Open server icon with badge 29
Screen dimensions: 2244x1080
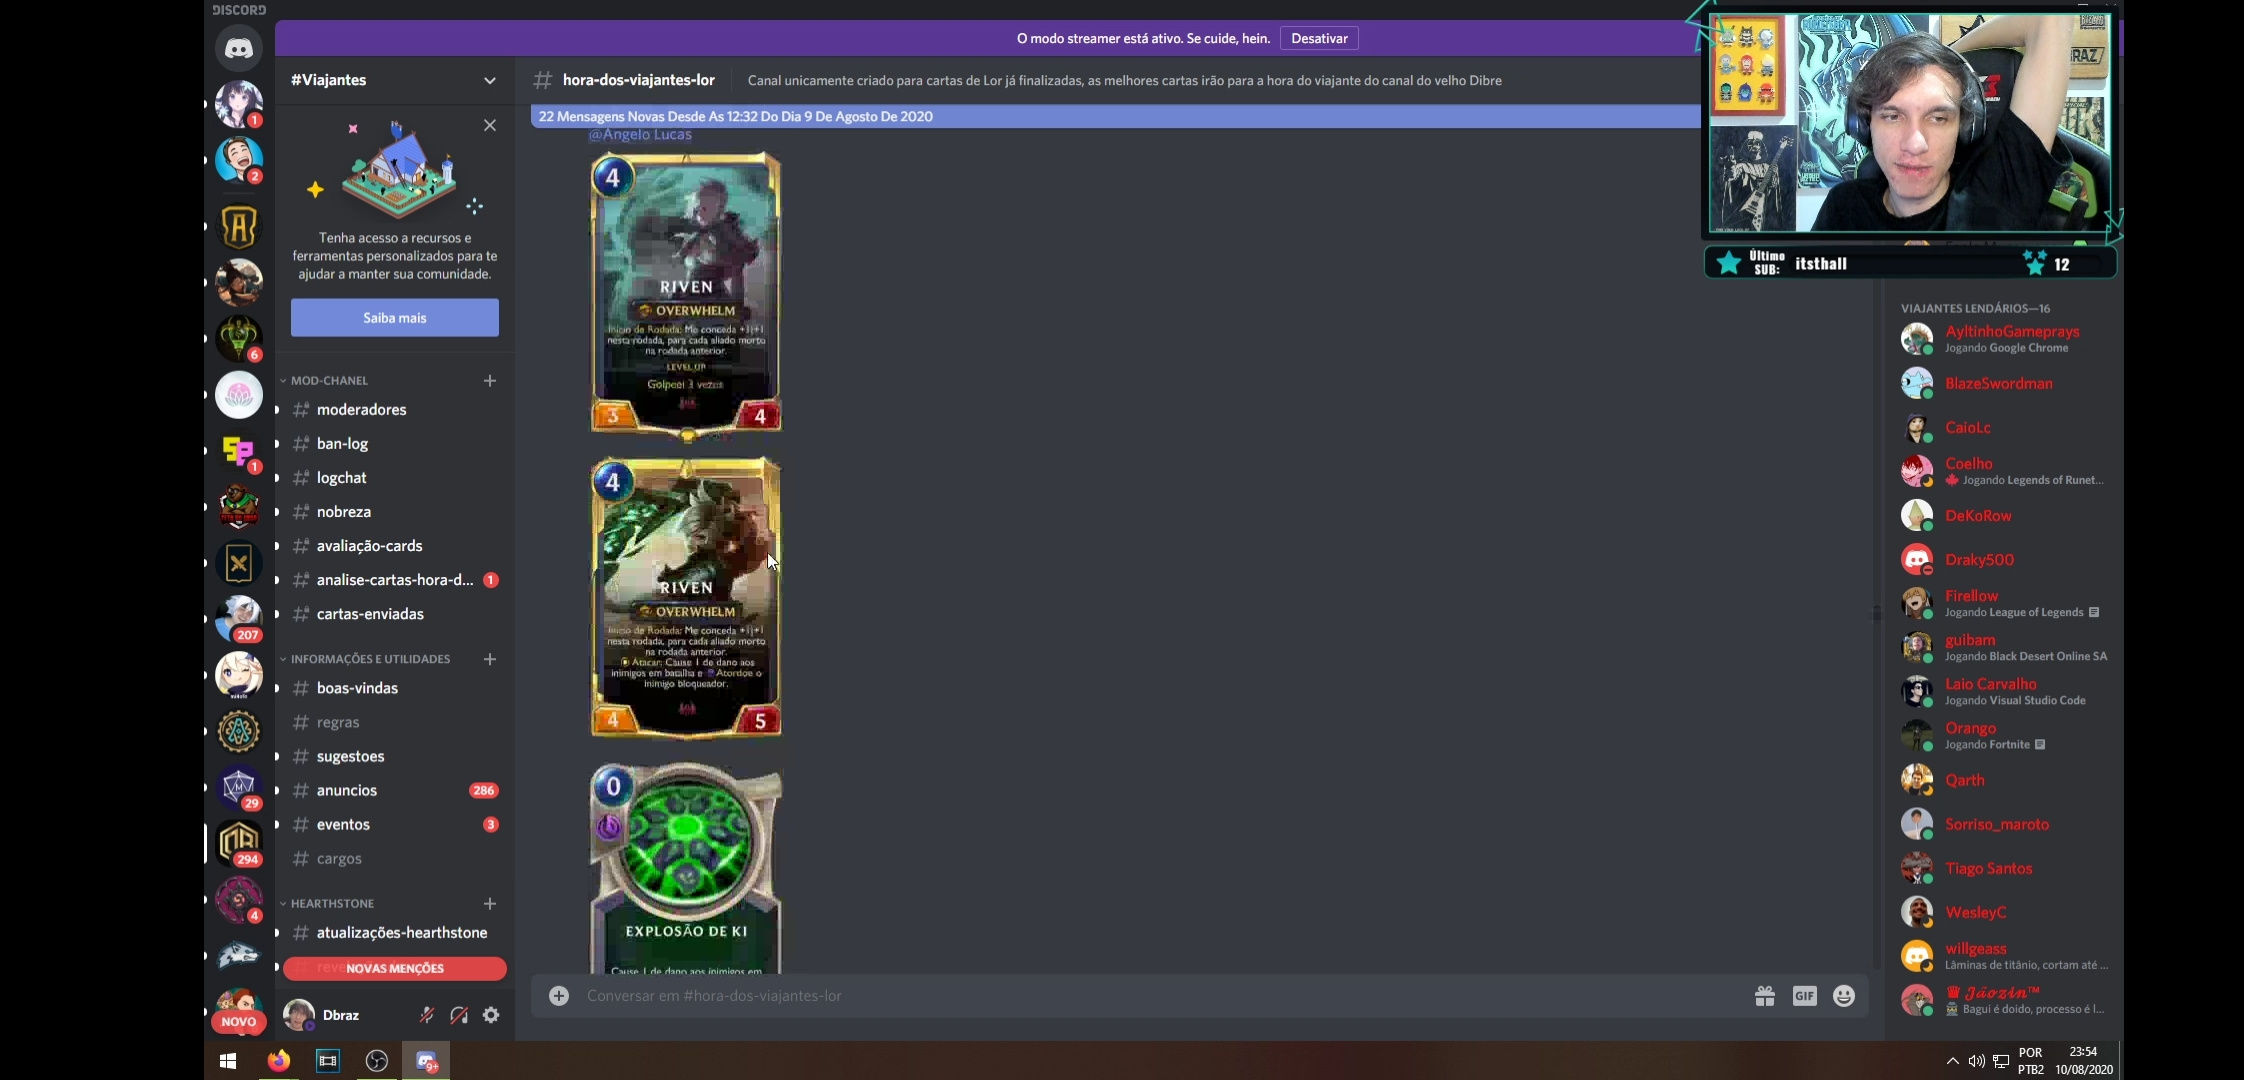[x=238, y=786]
